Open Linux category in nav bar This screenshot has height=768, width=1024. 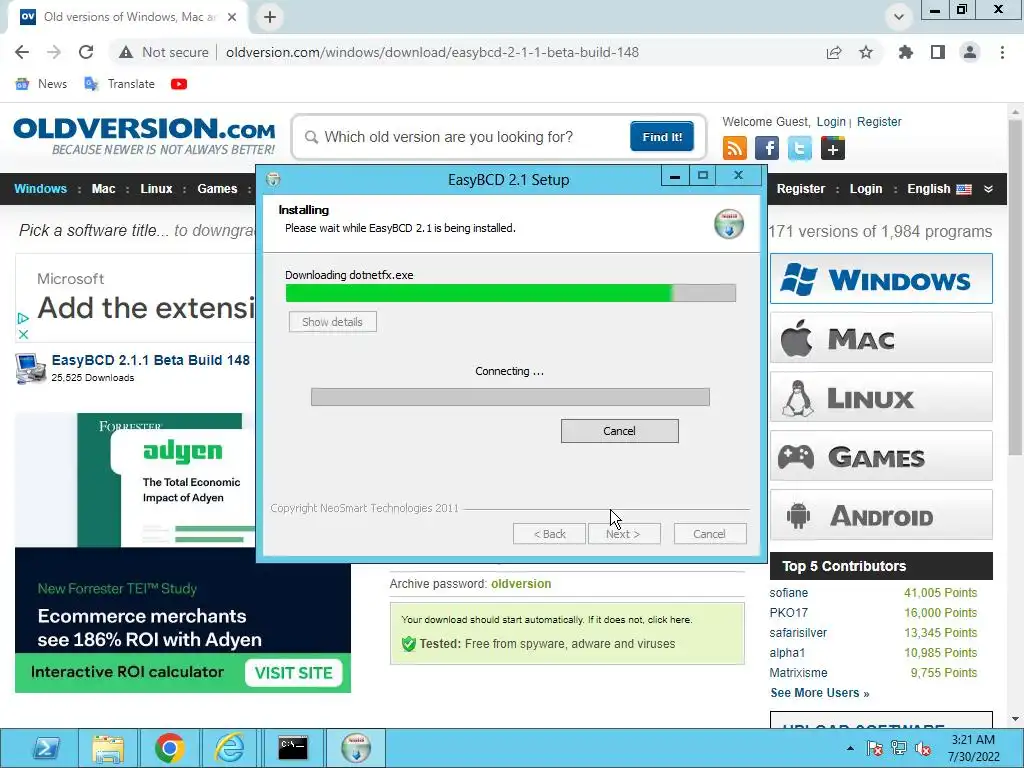click(x=156, y=189)
